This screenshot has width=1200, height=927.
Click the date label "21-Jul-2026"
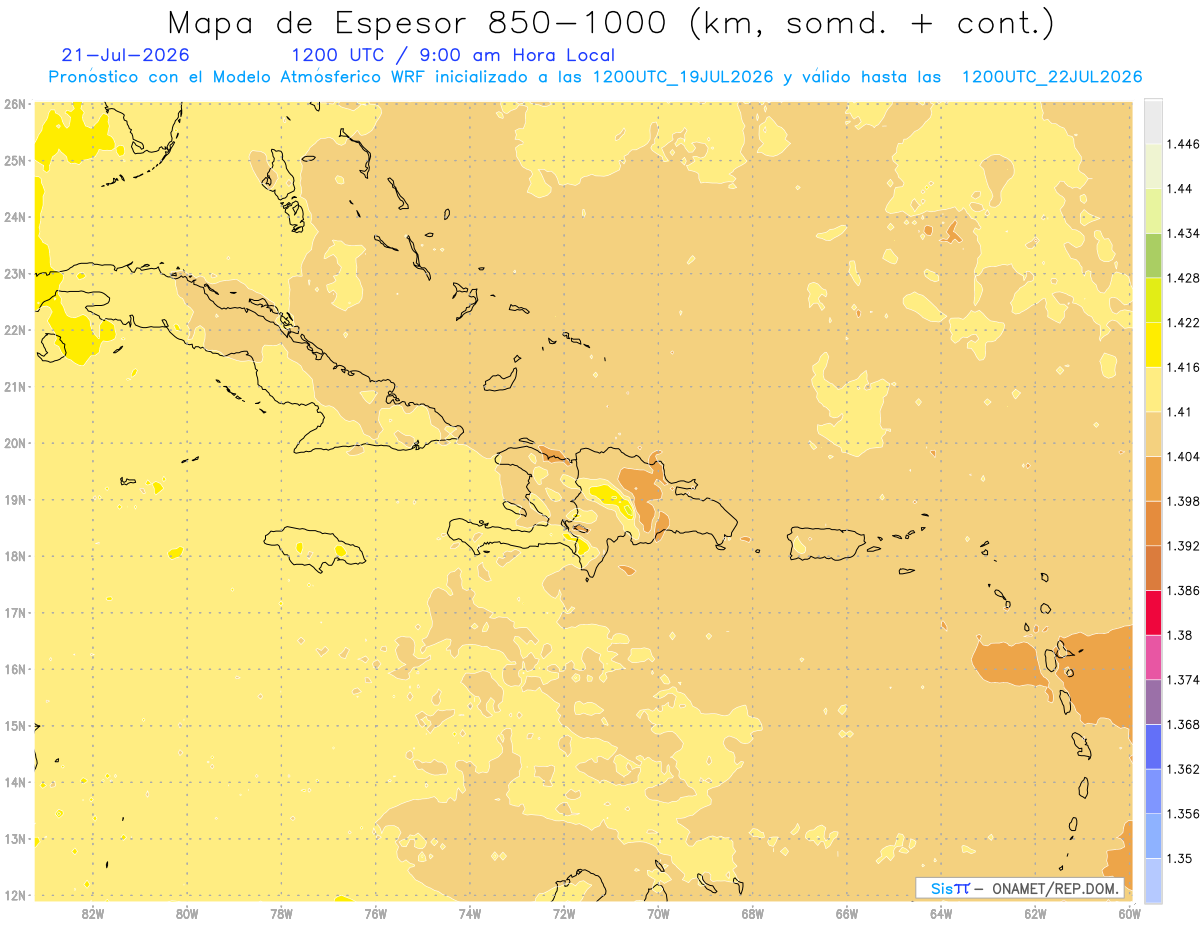(125, 55)
